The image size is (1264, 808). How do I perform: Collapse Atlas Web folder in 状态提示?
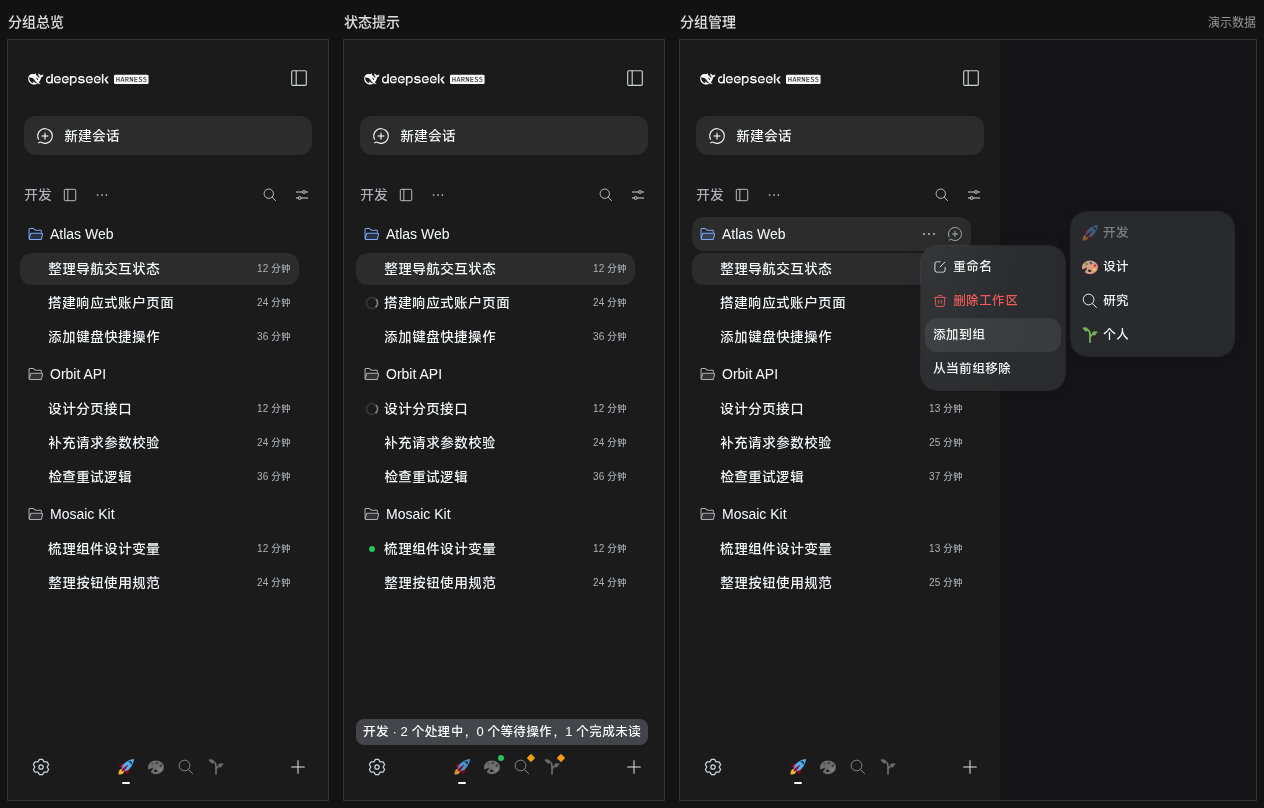372,234
